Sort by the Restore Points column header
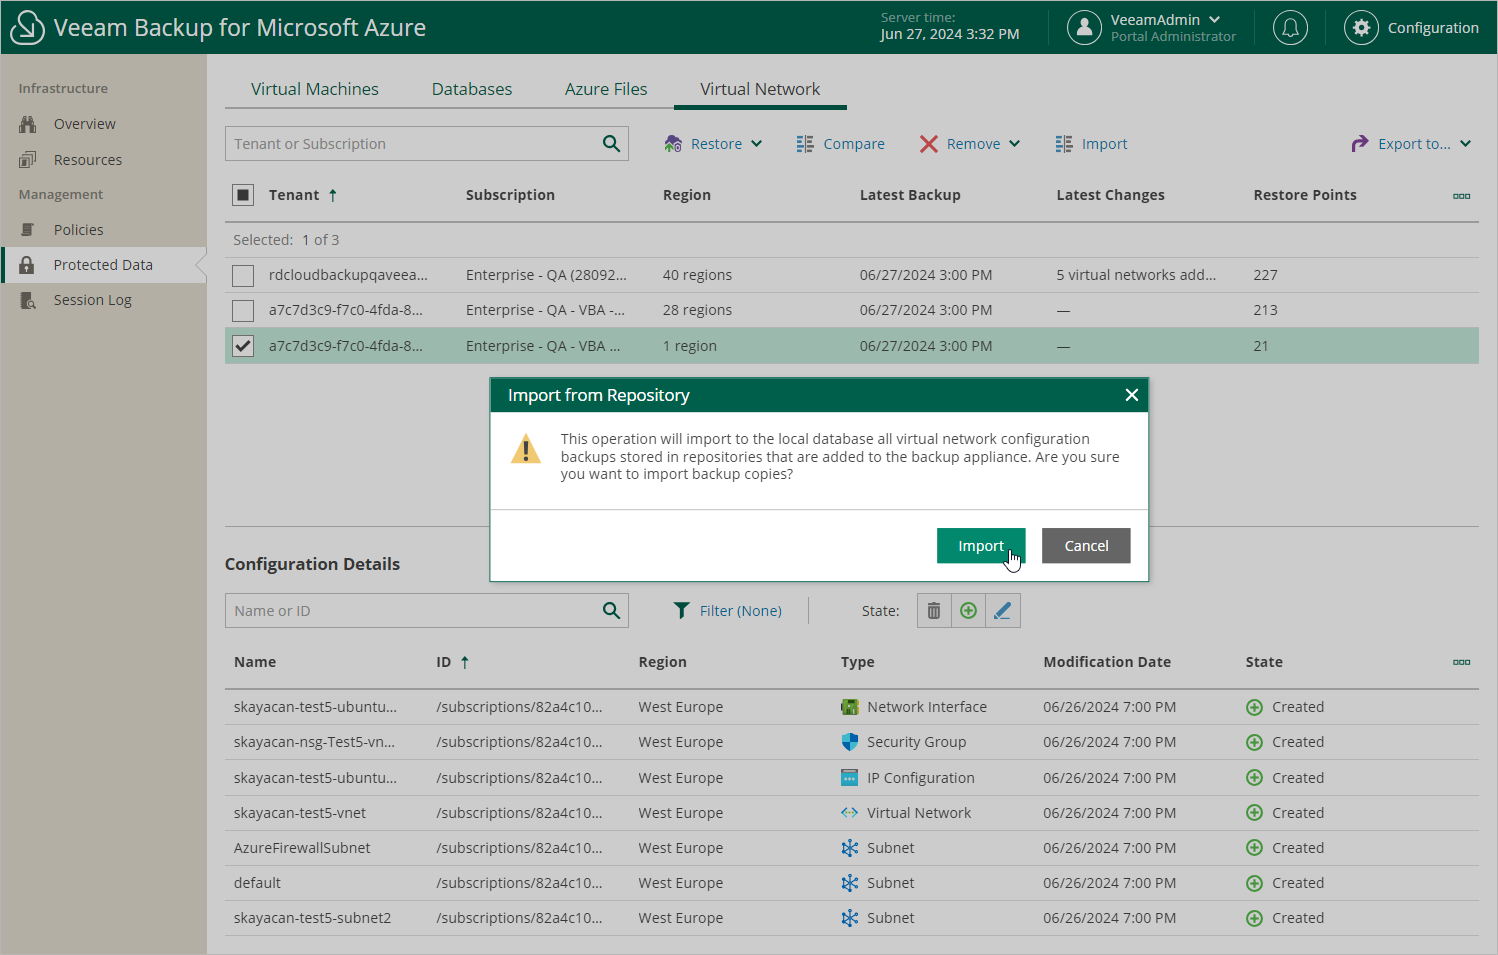Image resolution: width=1498 pixels, height=955 pixels. (1305, 195)
